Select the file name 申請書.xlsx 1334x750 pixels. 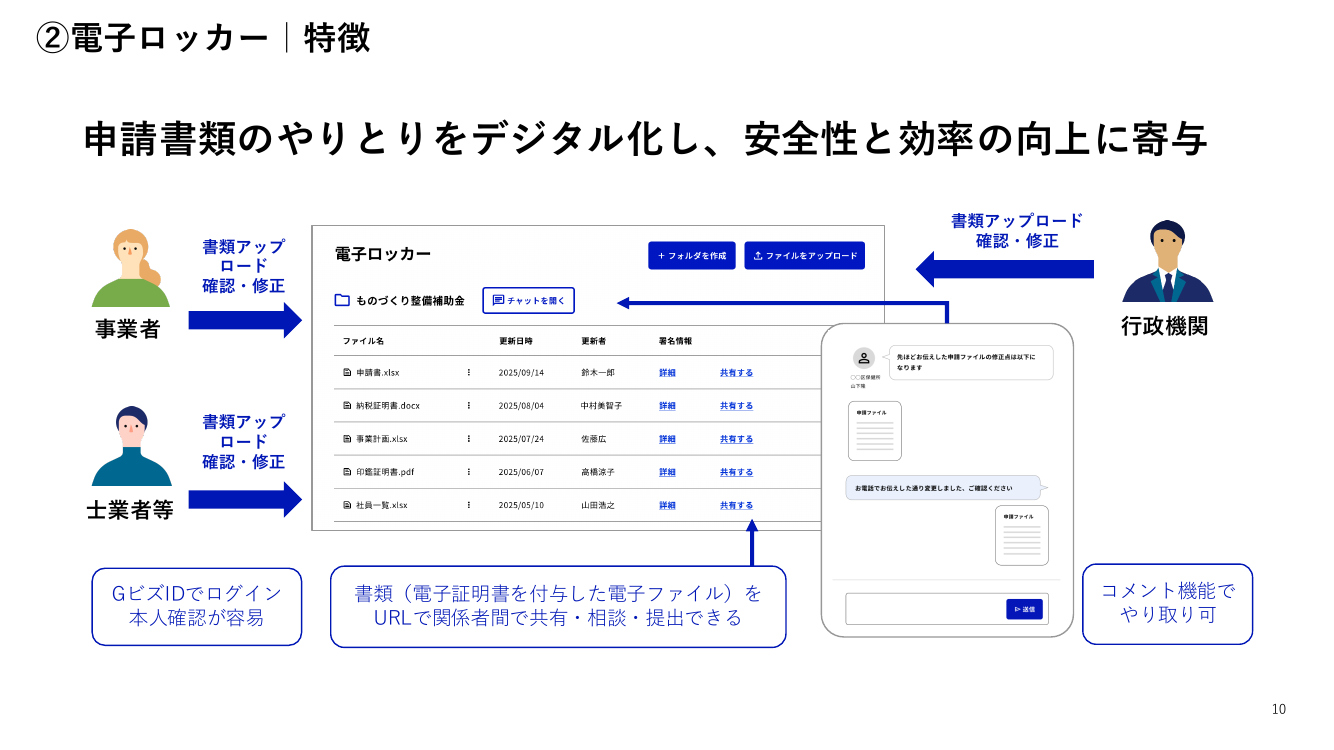click(x=378, y=373)
